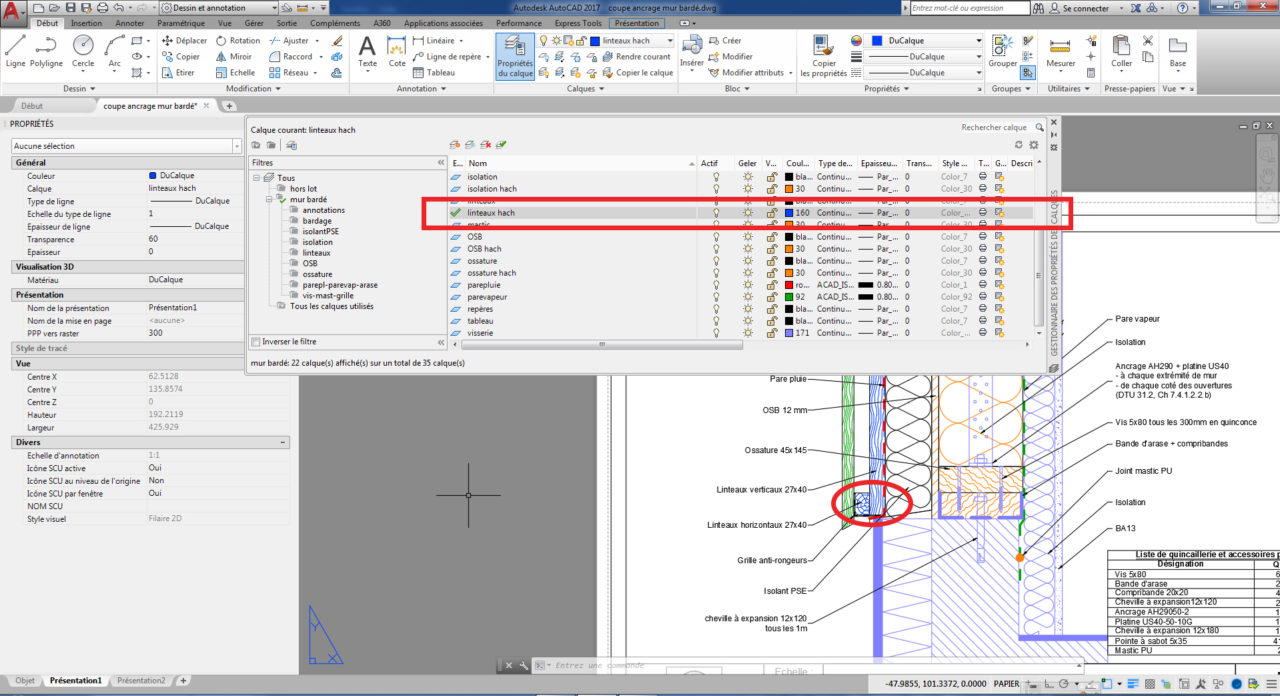
Task: Click Créer block button
Action: (x=726, y=41)
